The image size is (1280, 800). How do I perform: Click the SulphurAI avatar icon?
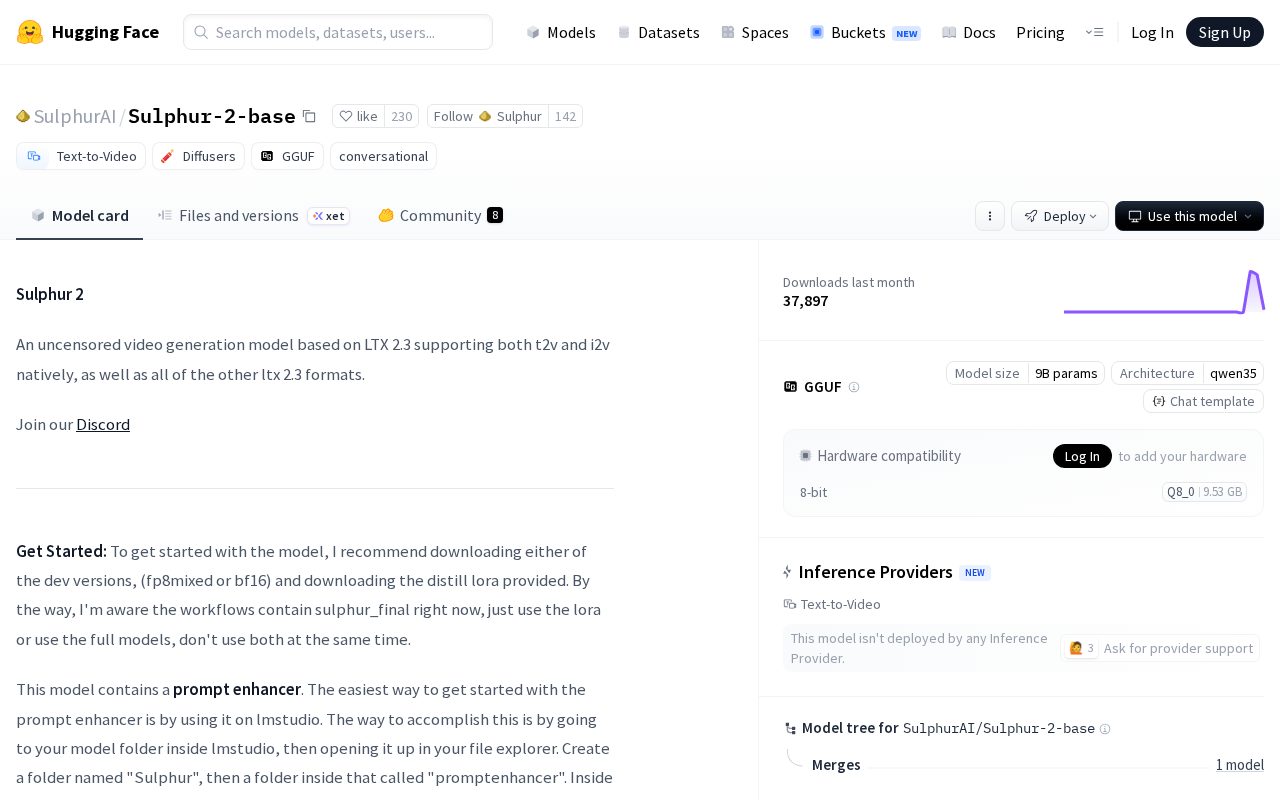tap(23, 116)
